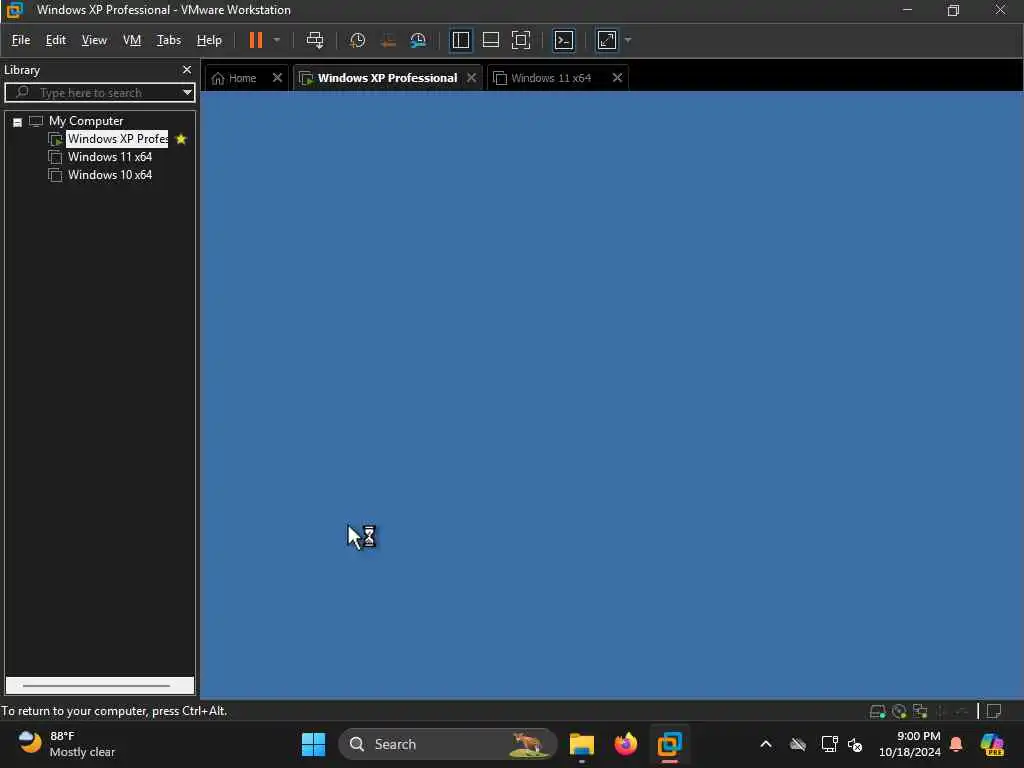Click the VMware Workstation taskbar icon
The width and height of the screenshot is (1024, 768).
(x=669, y=744)
